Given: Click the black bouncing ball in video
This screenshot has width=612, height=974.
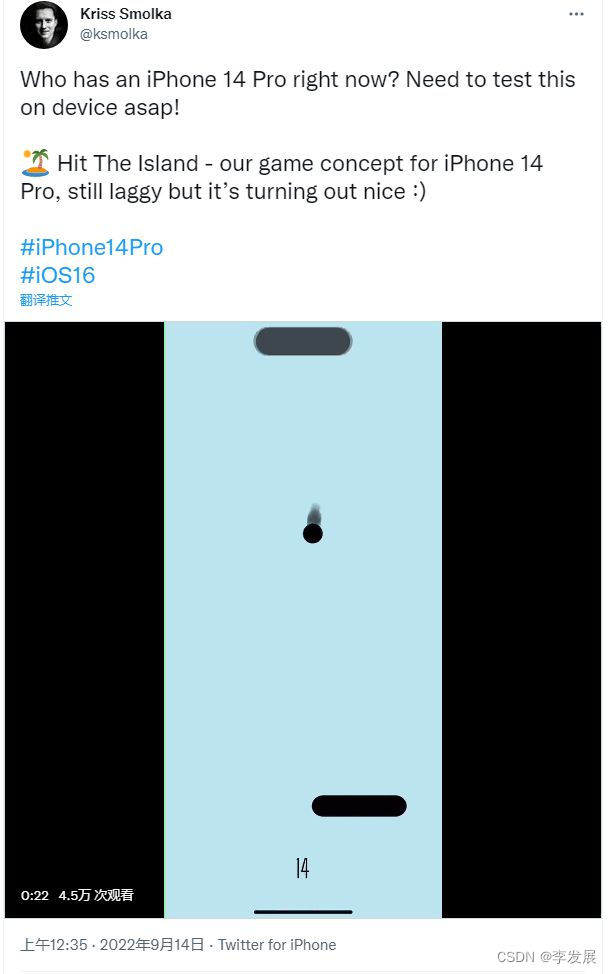Looking at the screenshot, I should [x=313, y=533].
